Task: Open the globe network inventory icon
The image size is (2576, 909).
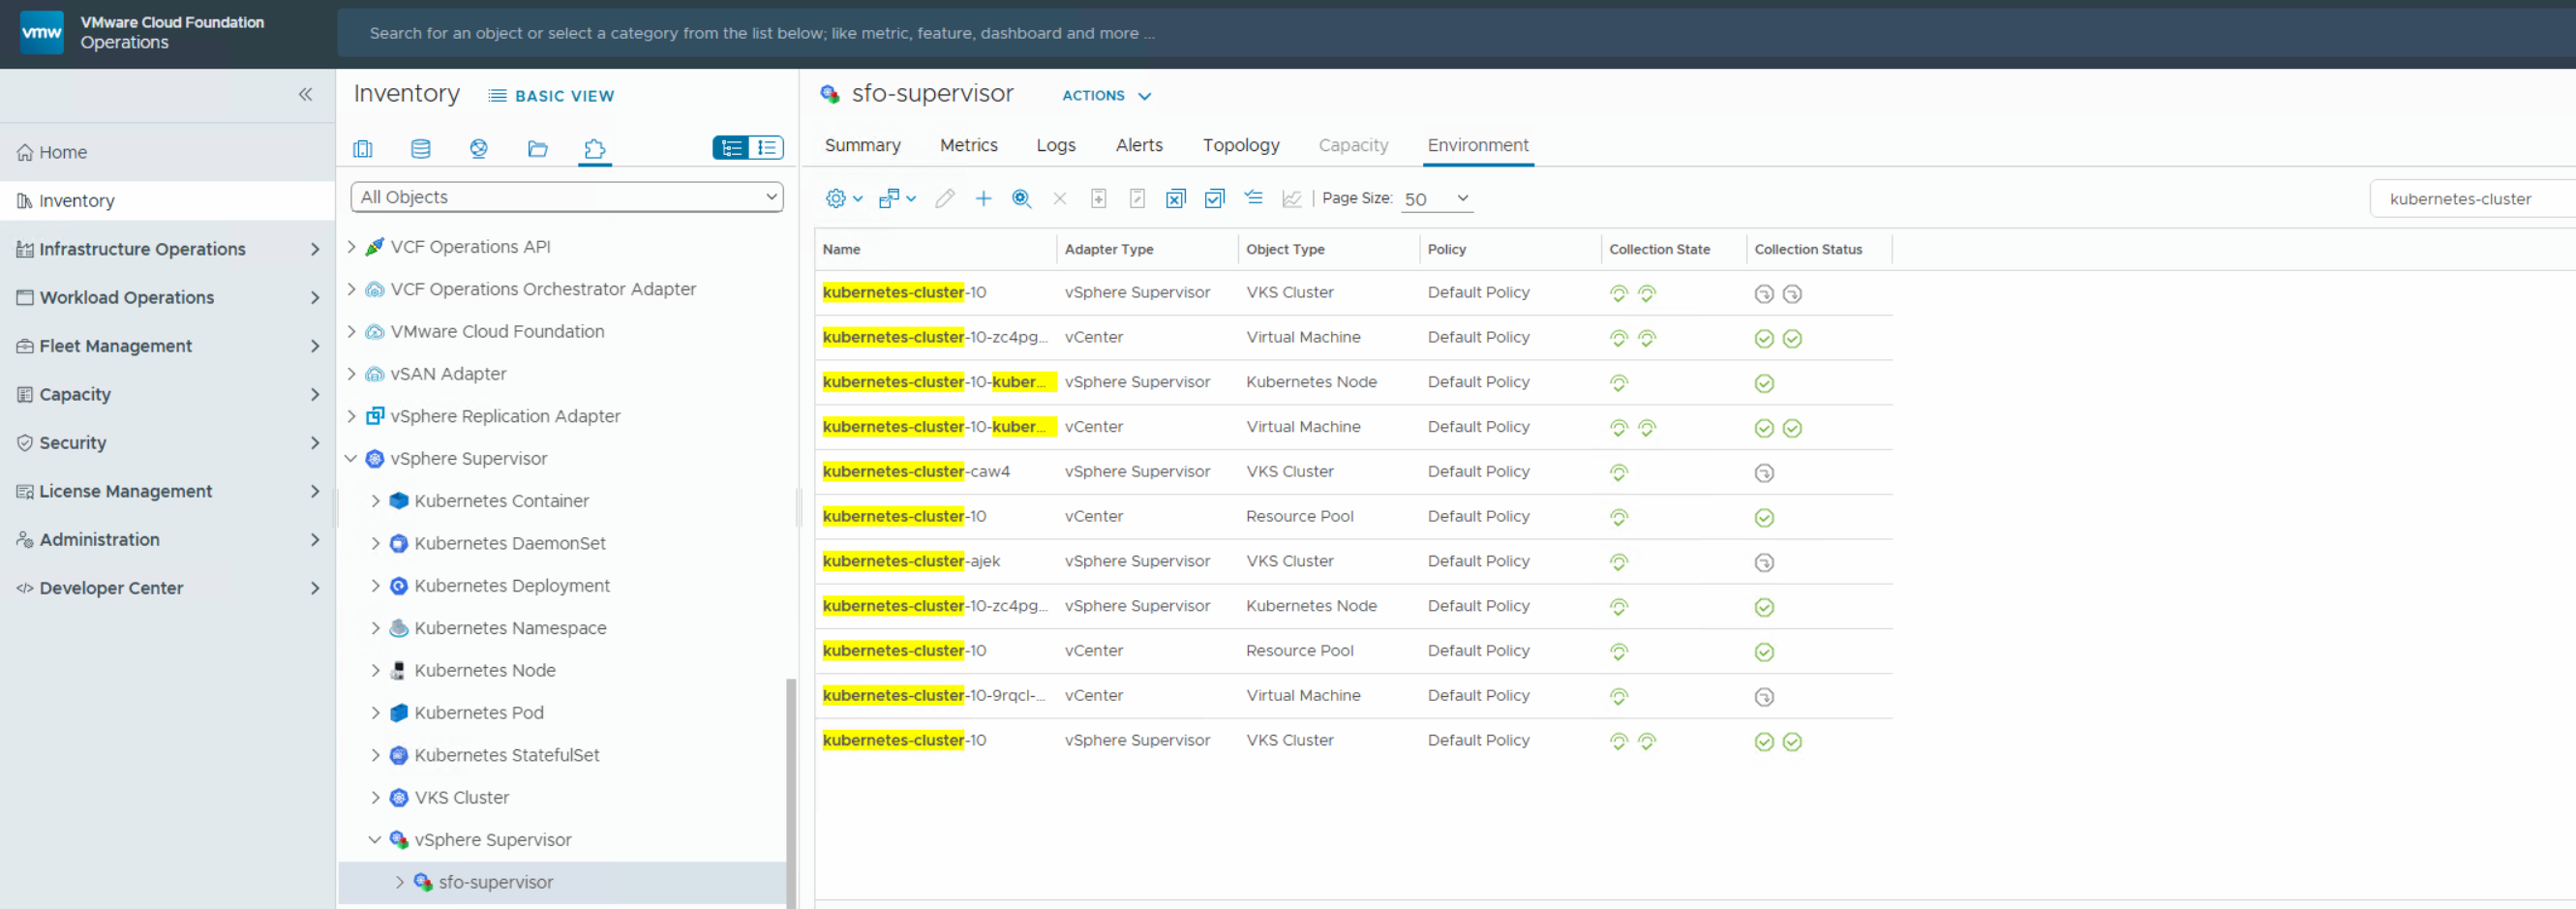Action: coord(479,149)
